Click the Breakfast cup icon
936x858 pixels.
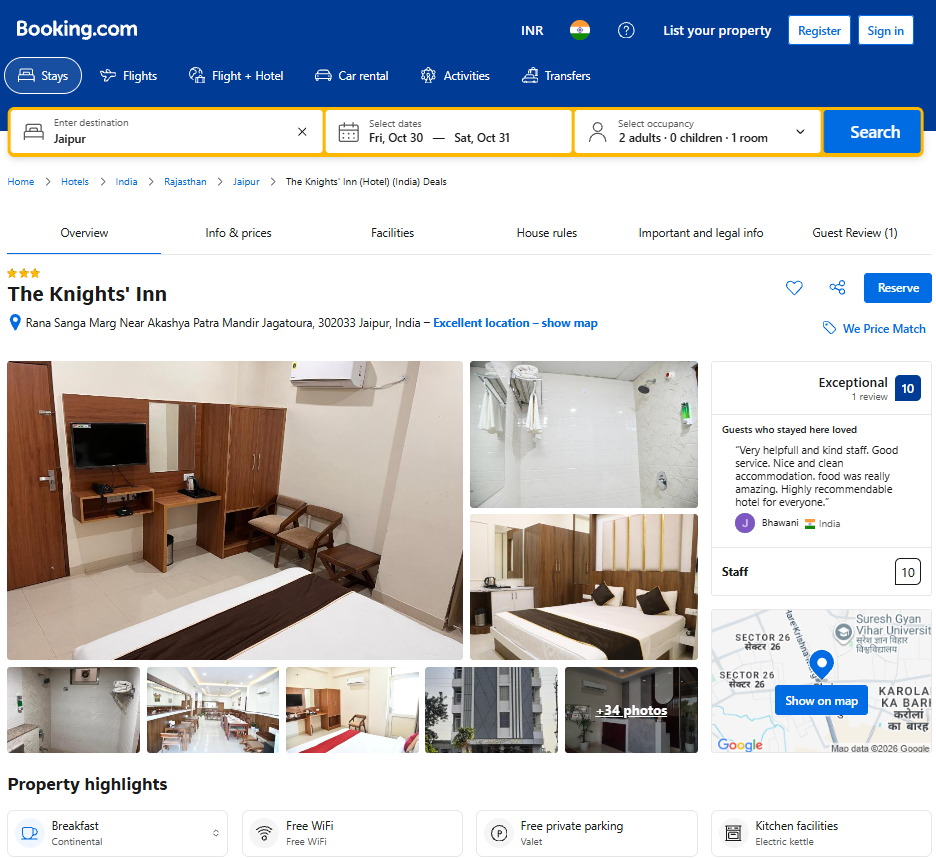(x=29, y=833)
